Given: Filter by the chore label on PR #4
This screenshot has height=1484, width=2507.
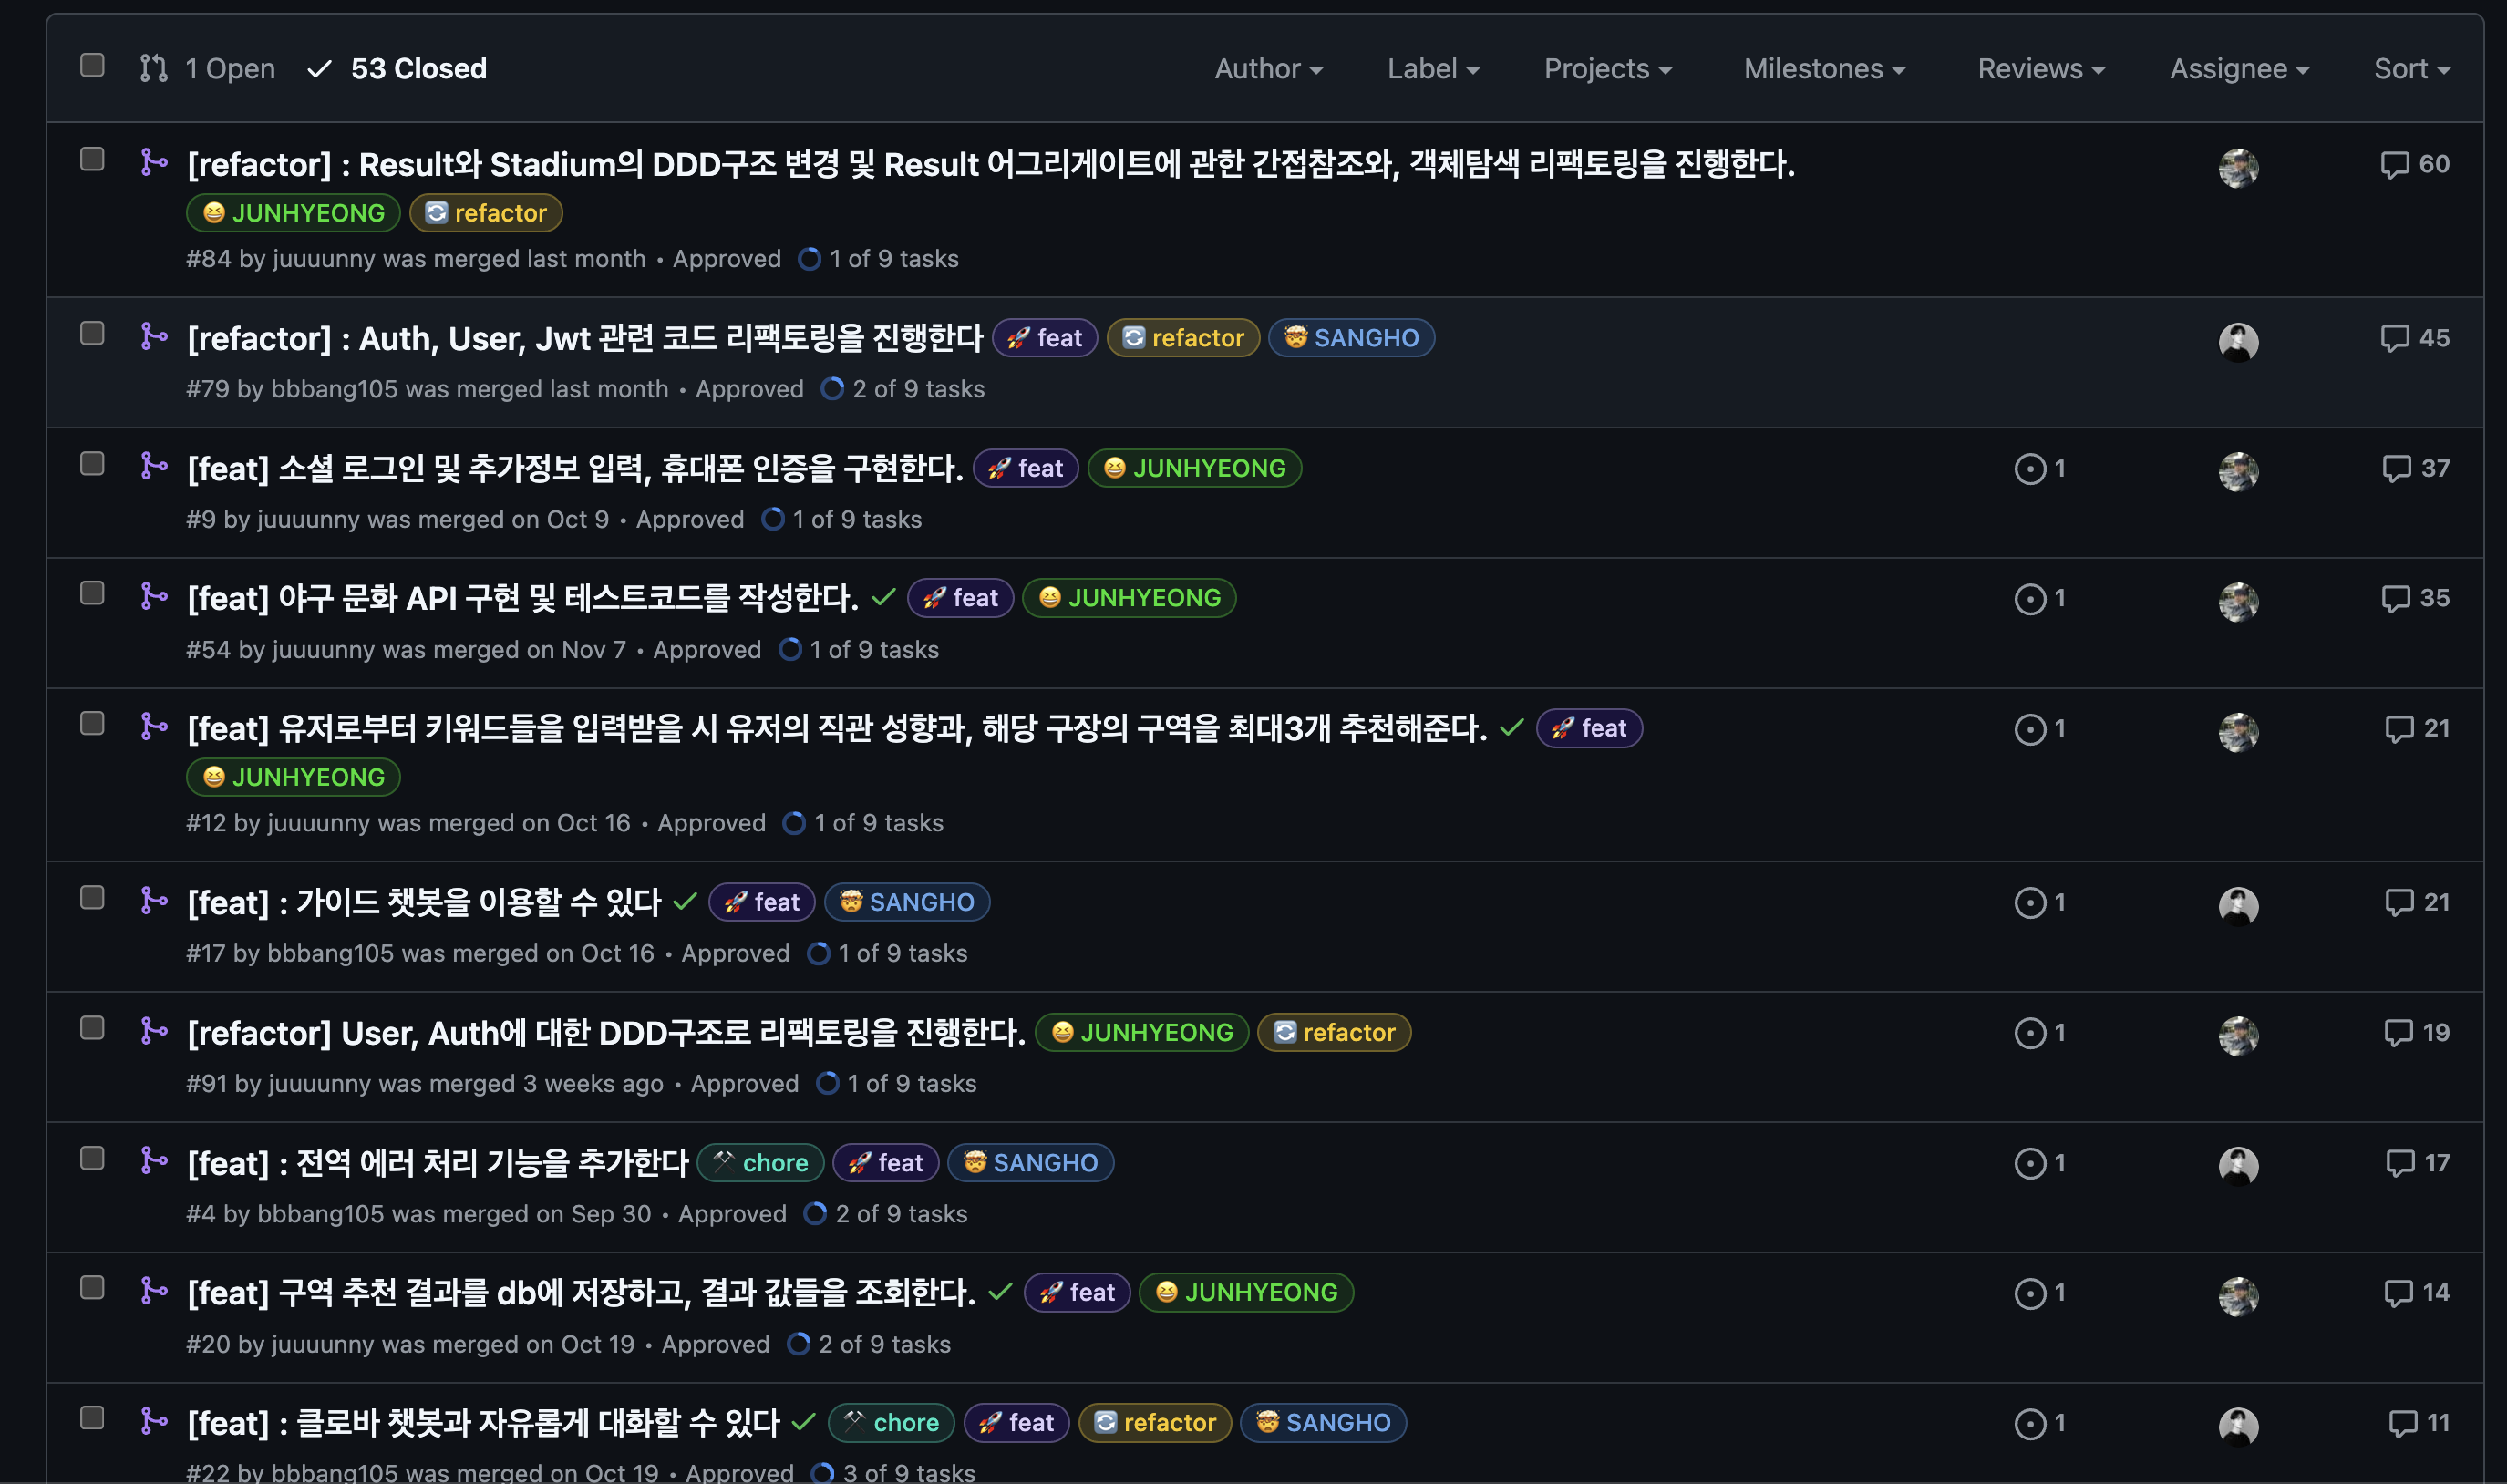Looking at the screenshot, I should click(x=761, y=1163).
